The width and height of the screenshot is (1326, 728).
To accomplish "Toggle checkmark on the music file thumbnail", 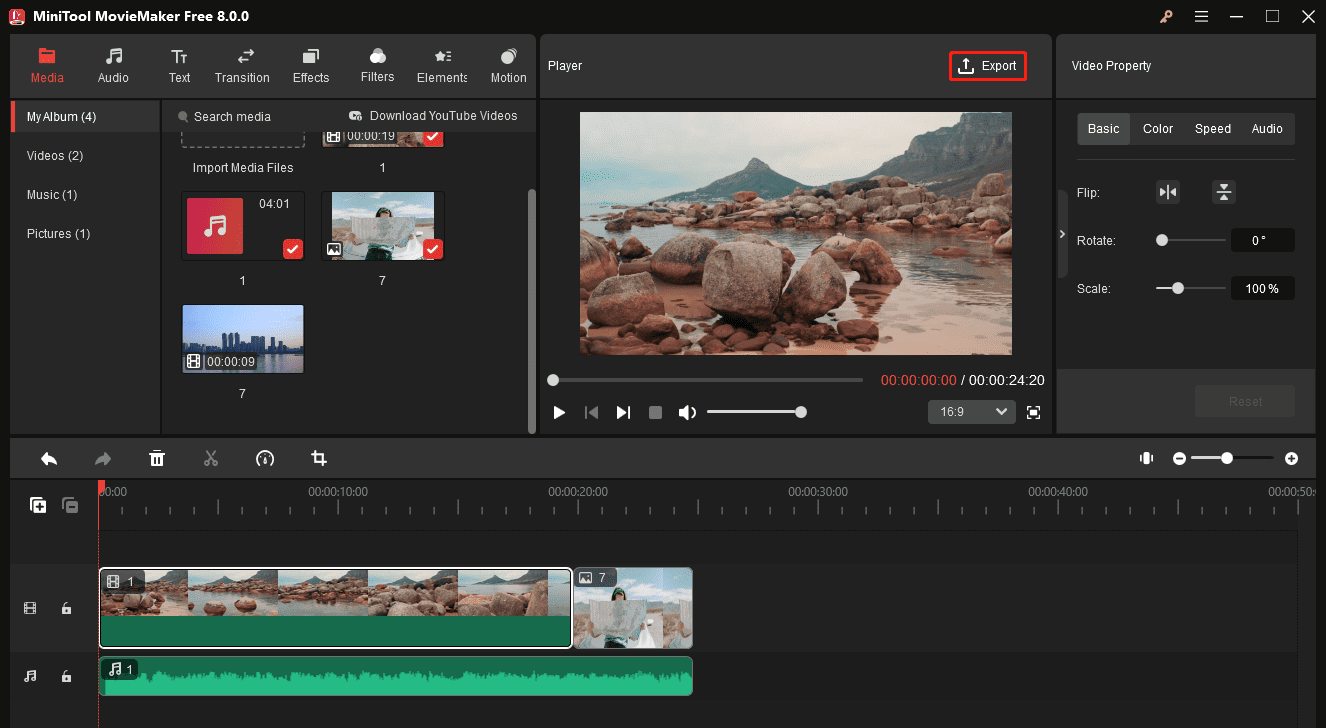I will coord(292,249).
